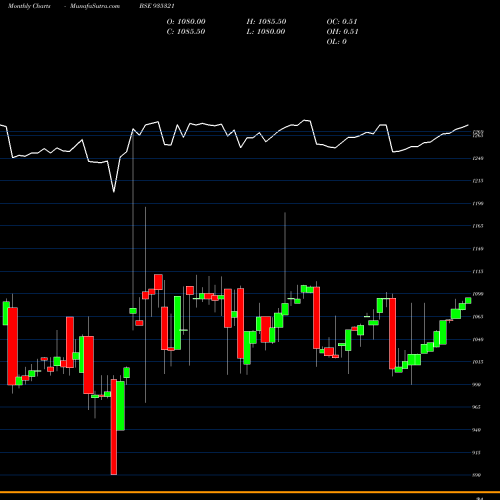Select the BSE scrip code label
500x500 pixels.
[157, 6]
